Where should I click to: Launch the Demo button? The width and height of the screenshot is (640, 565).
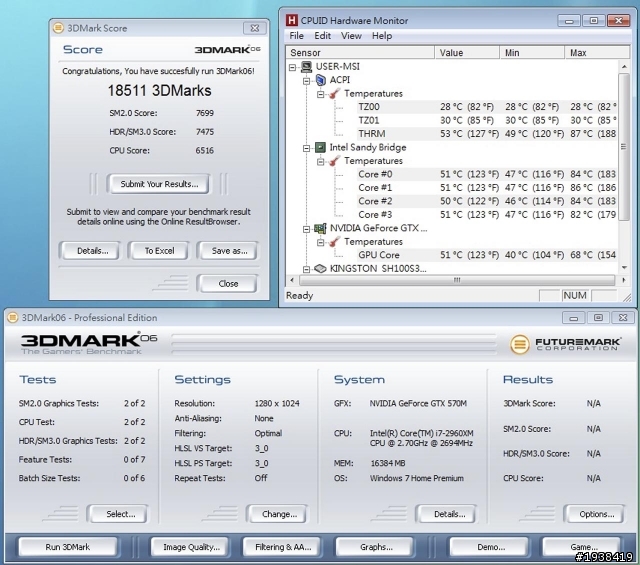(489, 547)
